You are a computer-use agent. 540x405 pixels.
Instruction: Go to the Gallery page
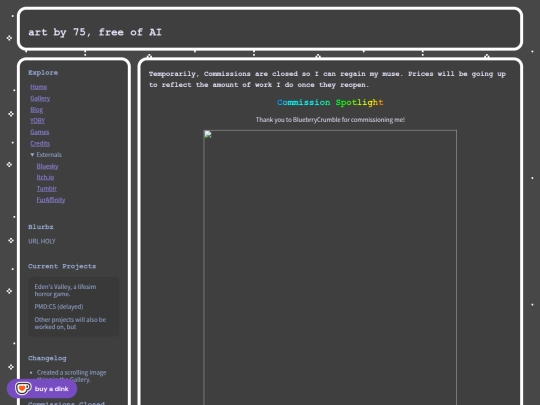coord(40,98)
